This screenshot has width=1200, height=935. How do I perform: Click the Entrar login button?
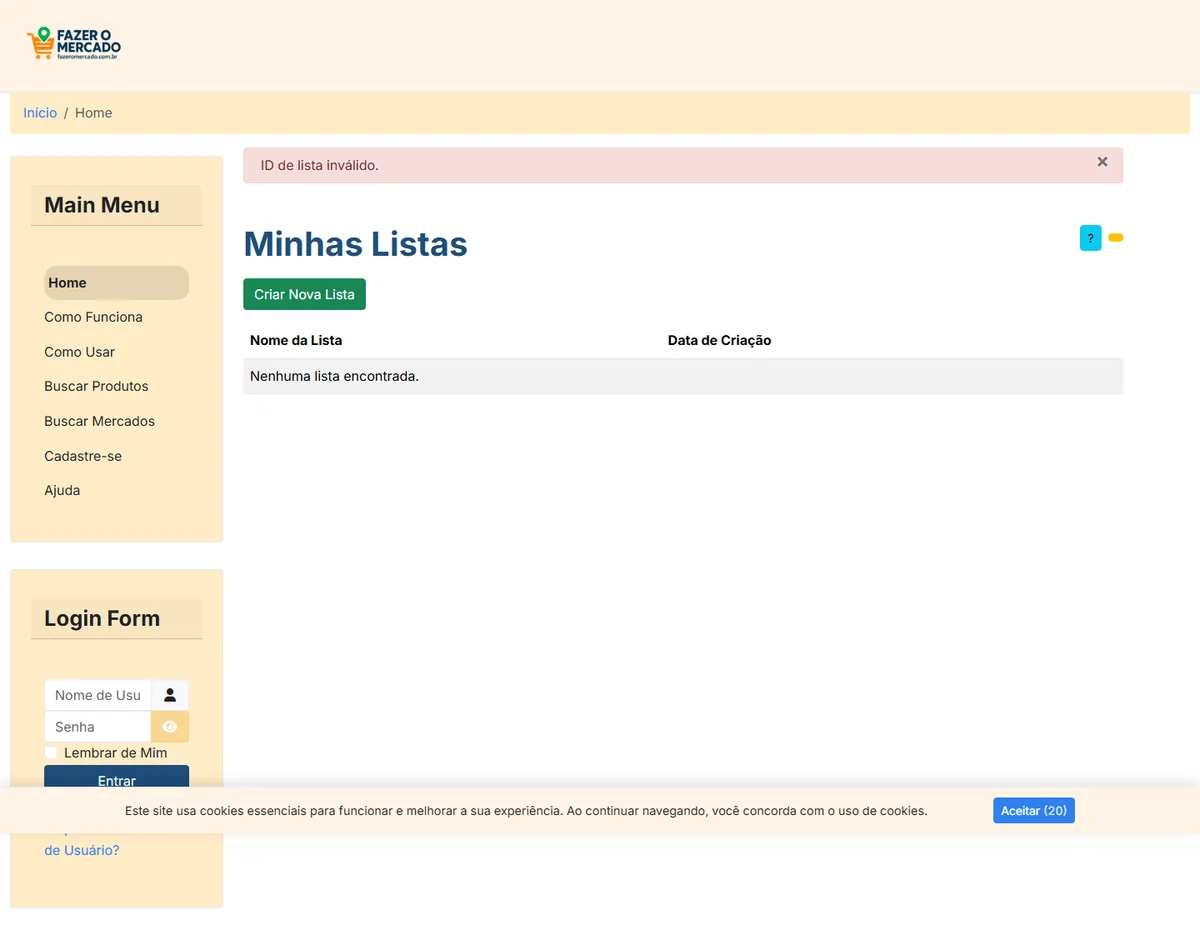(x=116, y=778)
